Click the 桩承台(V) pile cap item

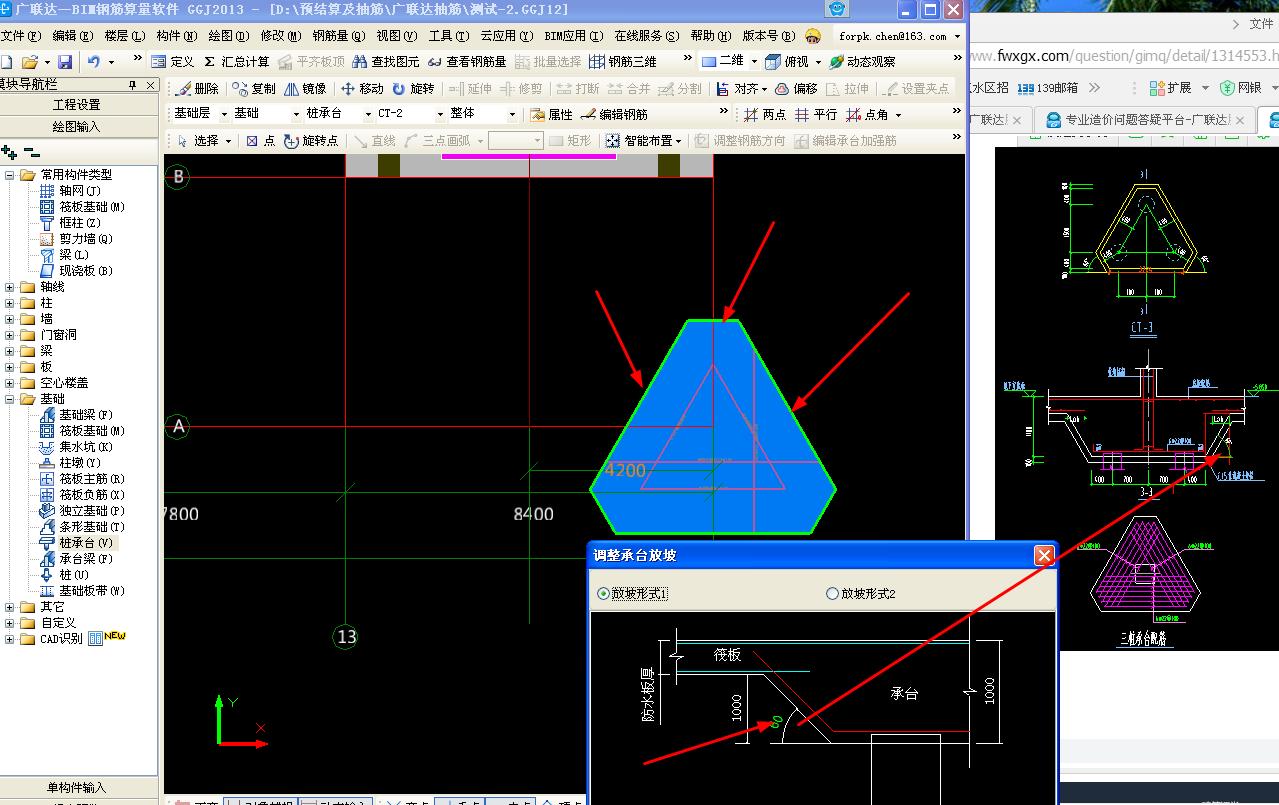point(76,543)
